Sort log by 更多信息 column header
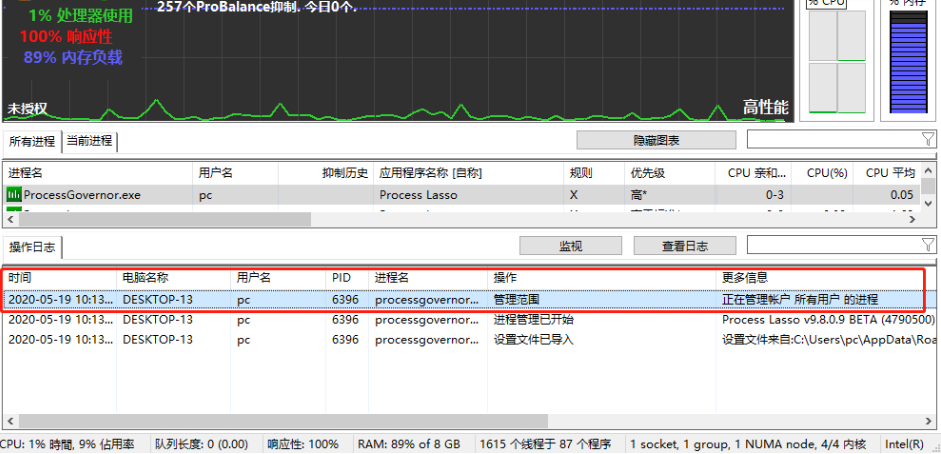 point(828,278)
